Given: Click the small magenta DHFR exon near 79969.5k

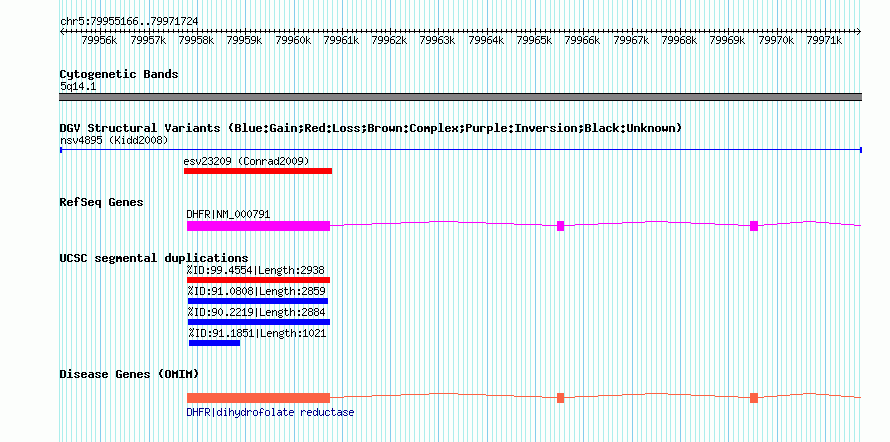Looking at the screenshot, I should click(x=754, y=226).
